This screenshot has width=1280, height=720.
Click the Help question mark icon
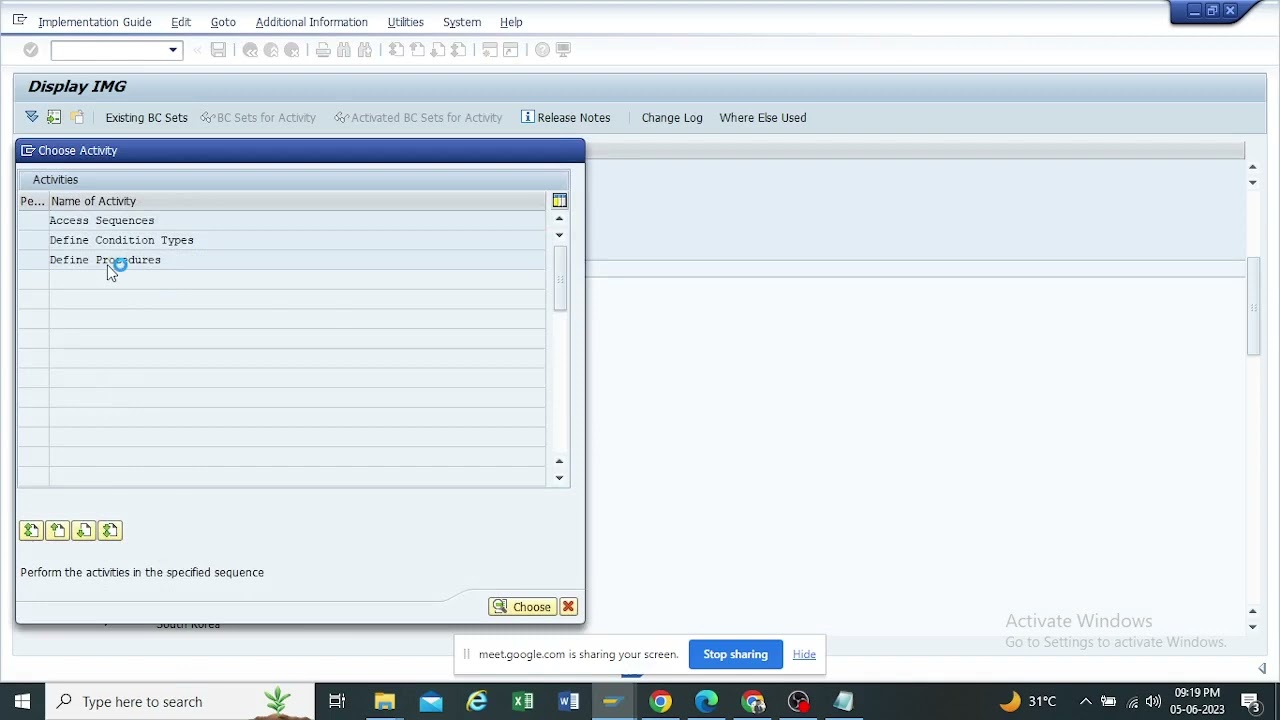coord(542,50)
